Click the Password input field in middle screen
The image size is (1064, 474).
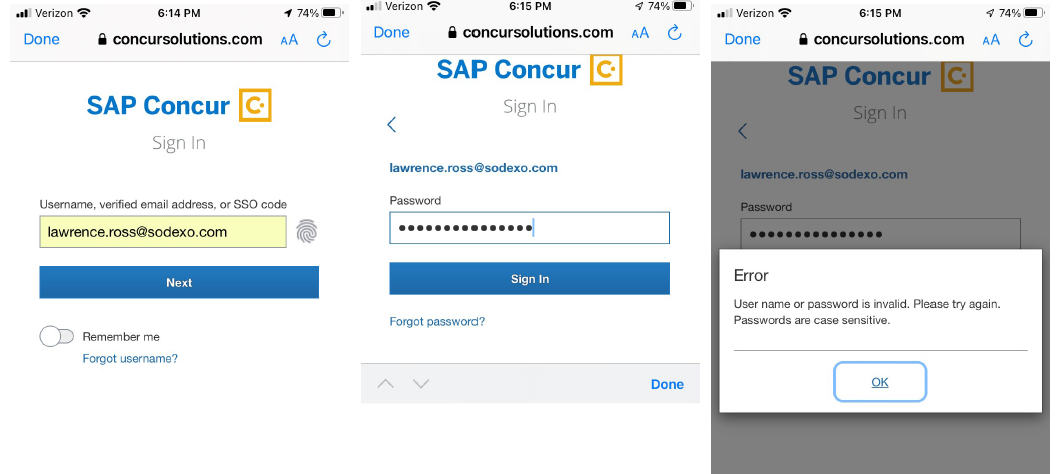(x=529, y=228)
